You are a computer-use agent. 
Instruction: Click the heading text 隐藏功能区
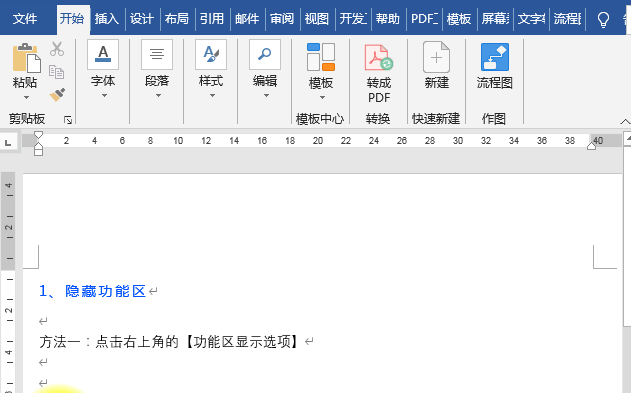(105, 291)
